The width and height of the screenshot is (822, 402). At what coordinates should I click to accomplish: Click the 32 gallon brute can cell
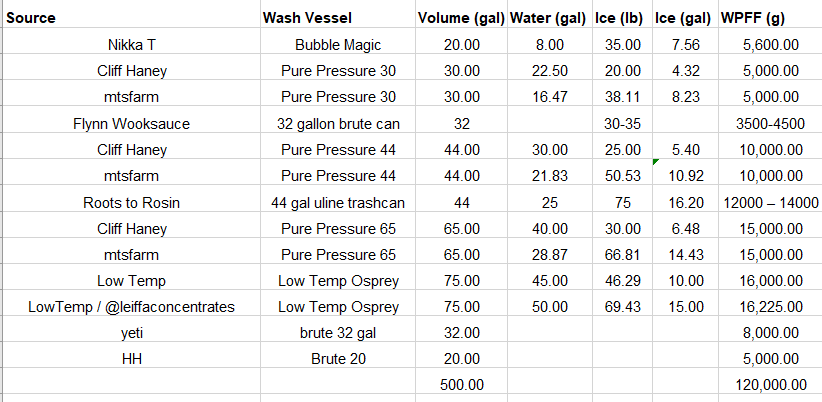pyautogui.click(x=338, y=124)
